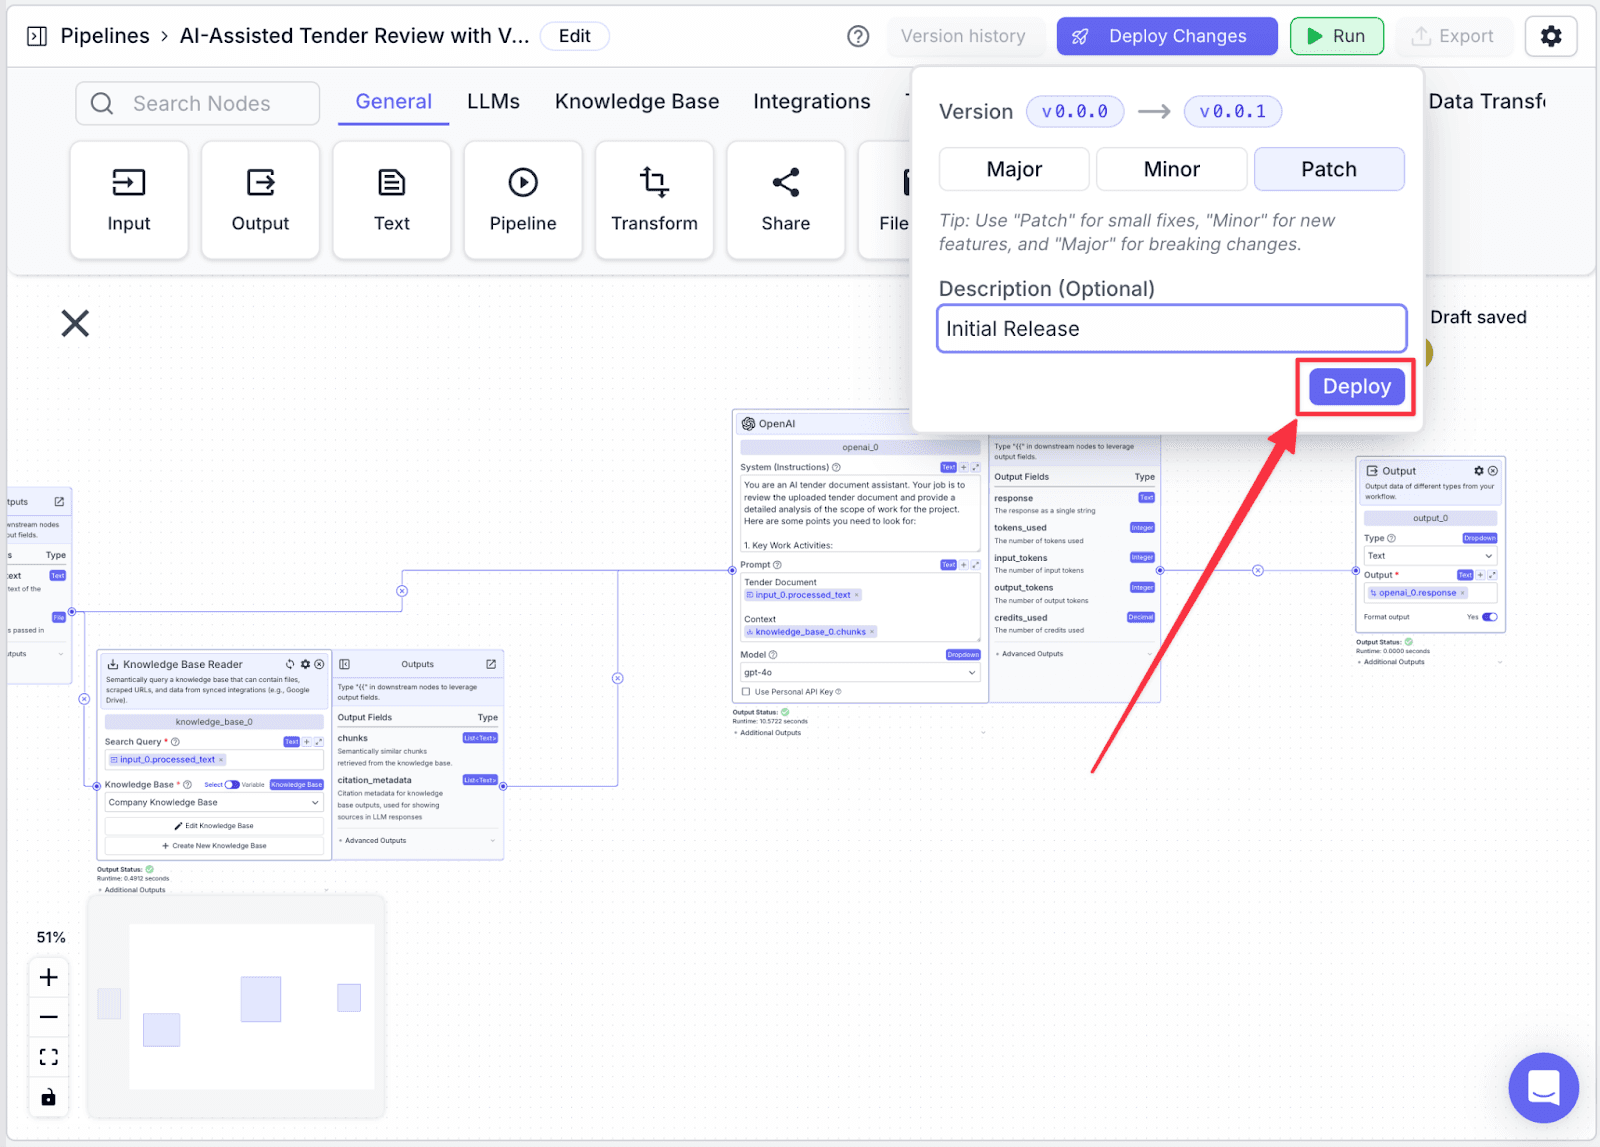Go to Pipelines breadcrumb
Image resolution: width=1600 pixels, height=1147 pixels.
coord(105,36)
